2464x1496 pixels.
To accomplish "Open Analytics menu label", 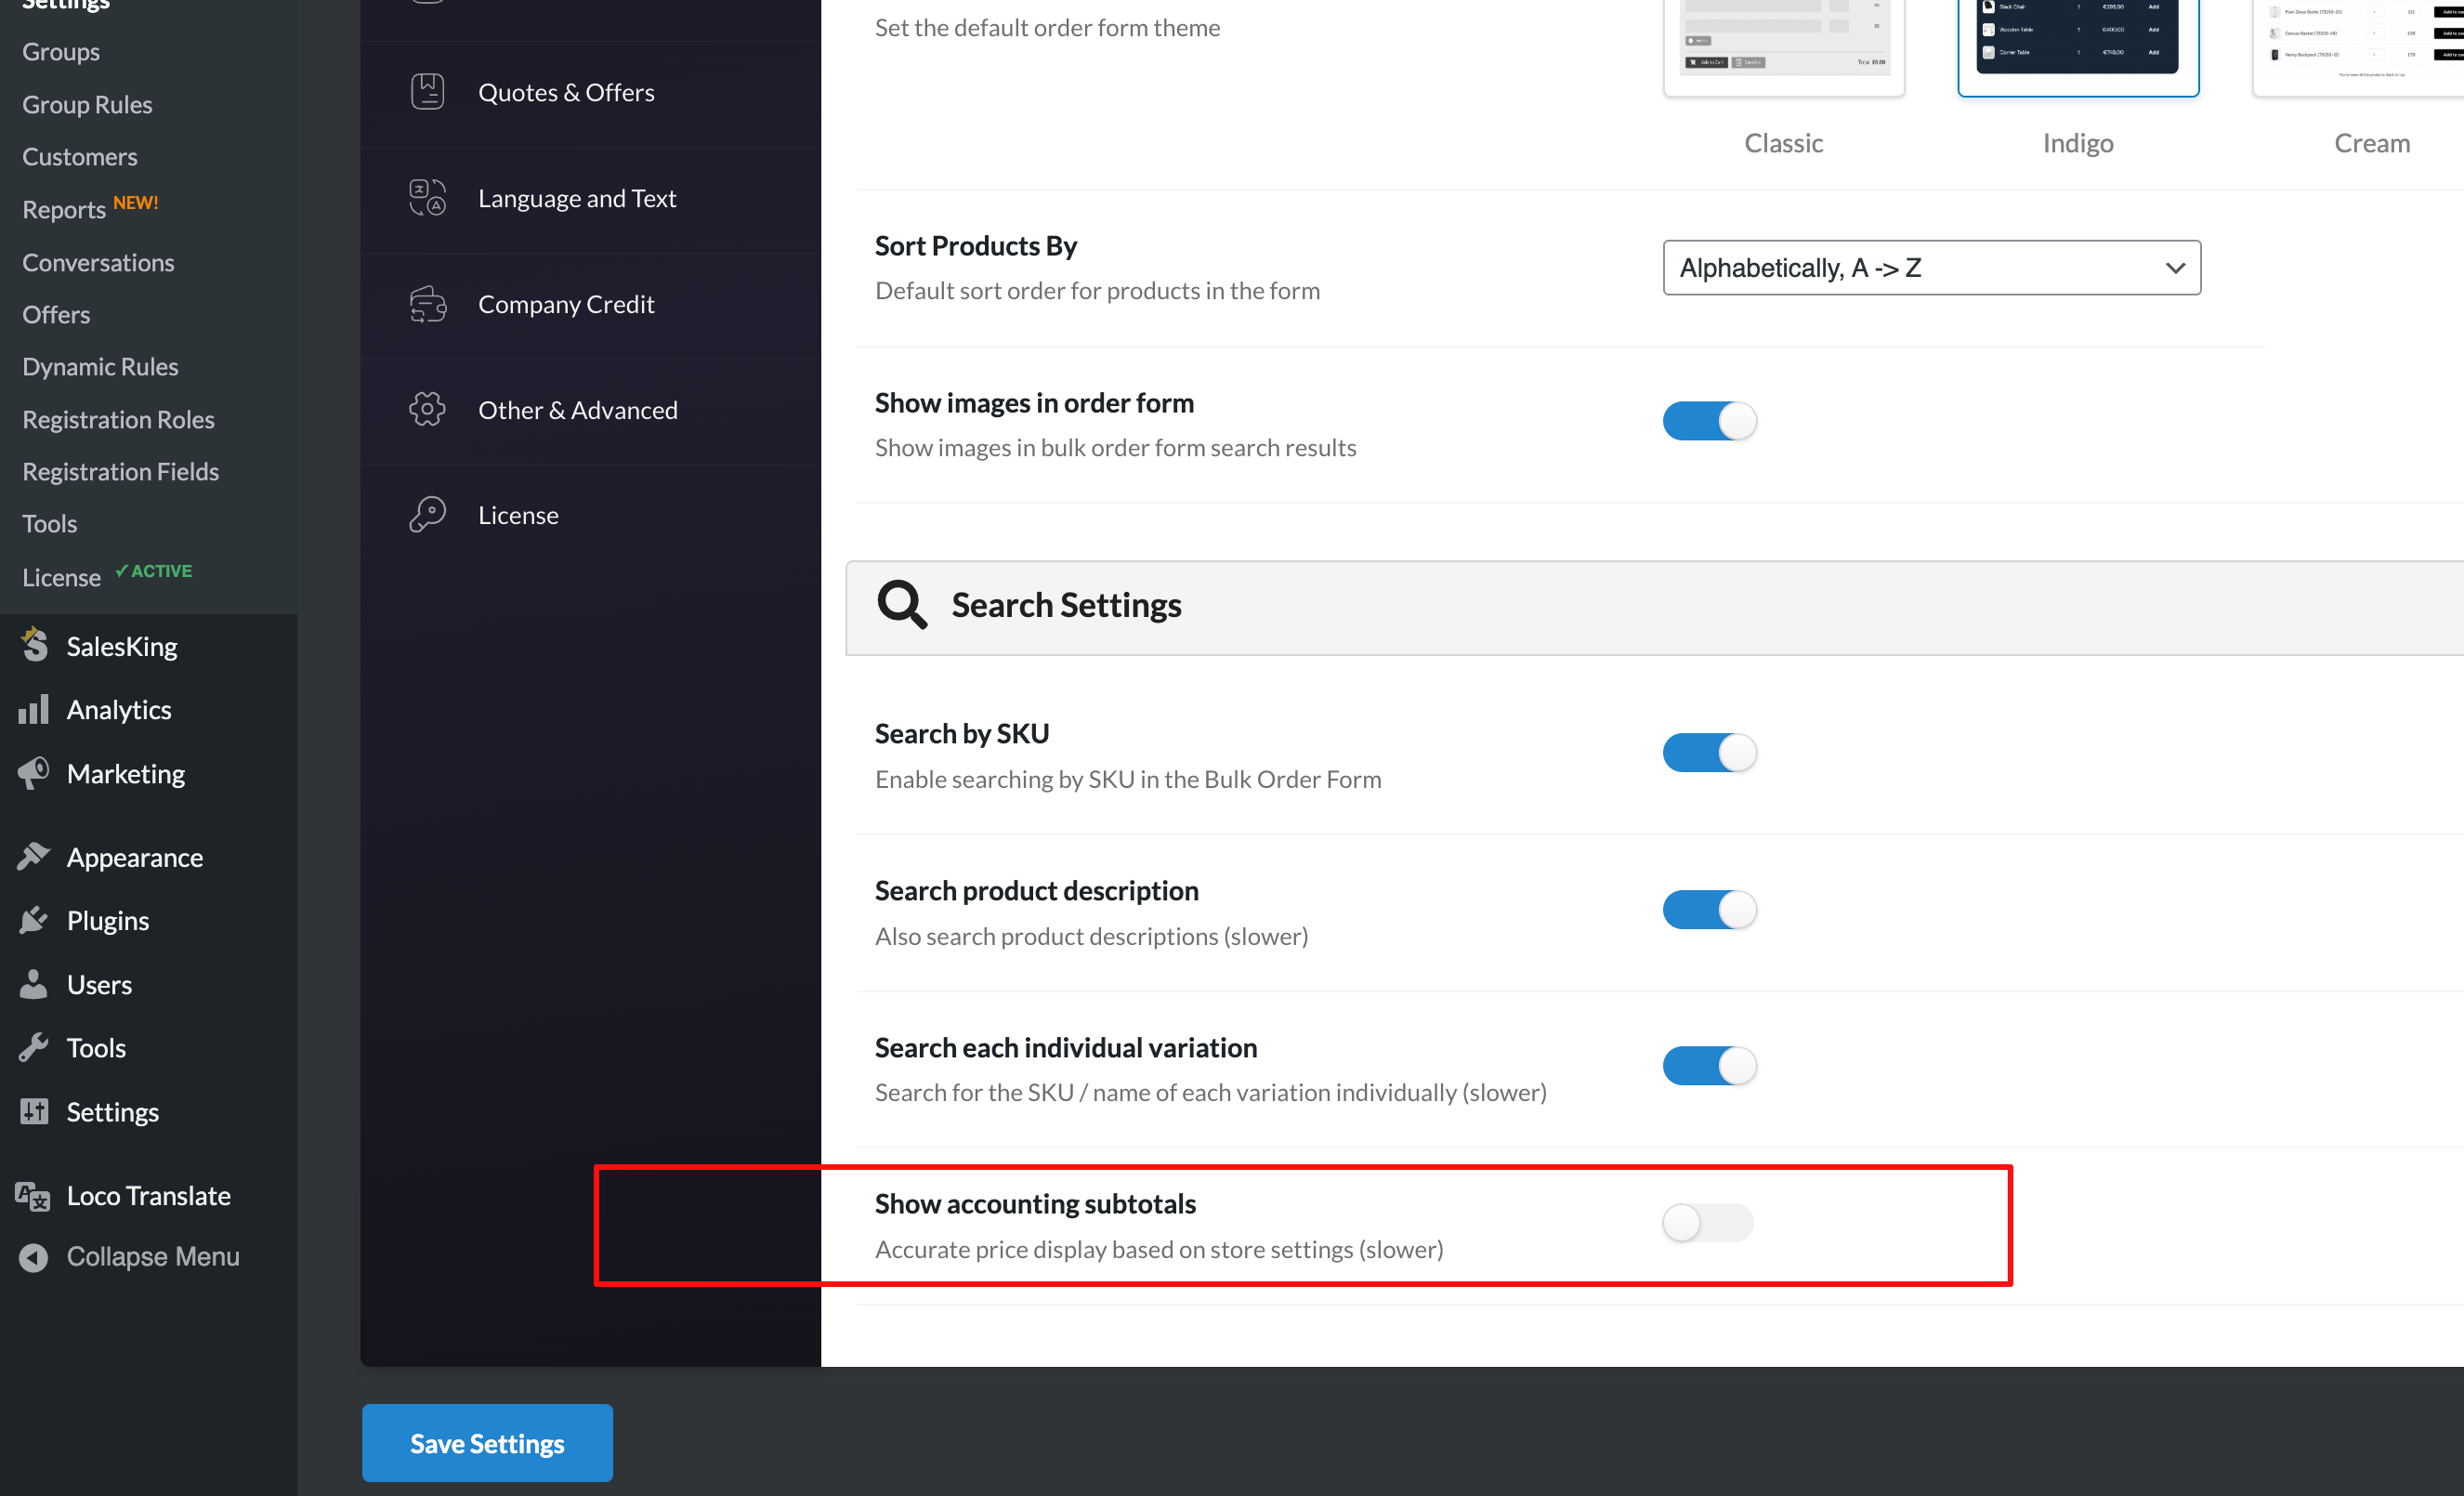I will pyautogui.click(x=119, y=709).
